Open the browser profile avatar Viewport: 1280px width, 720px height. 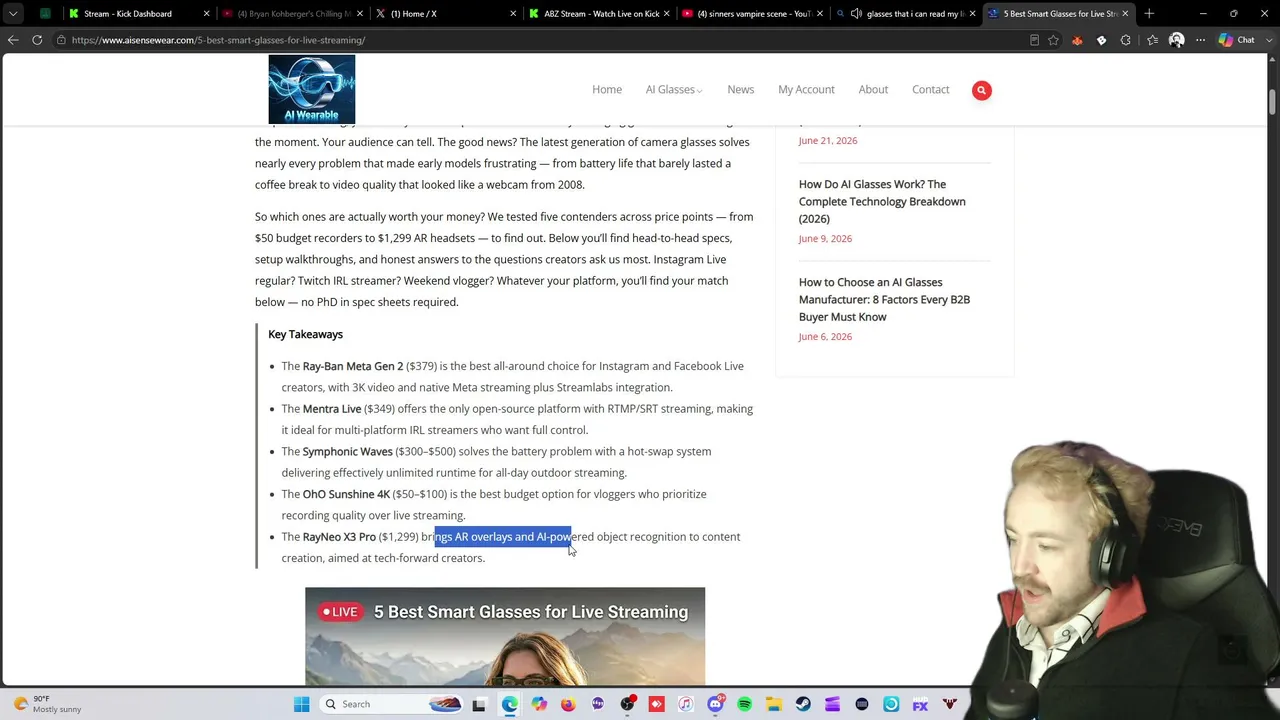[x=1176, y=40]
